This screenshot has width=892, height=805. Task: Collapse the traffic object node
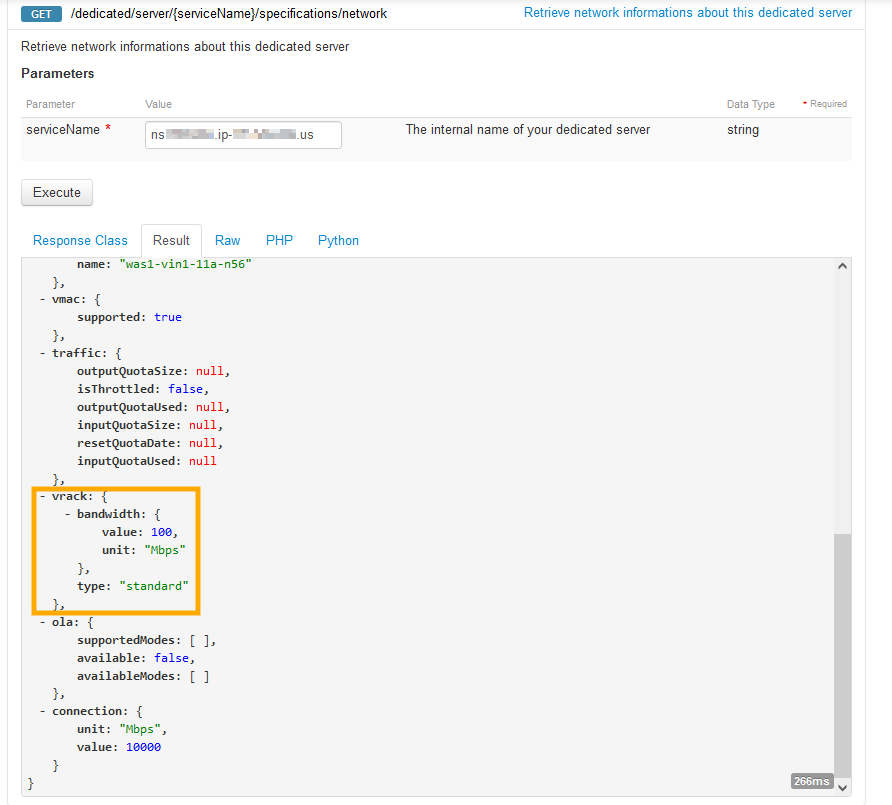[x=43, y=353]
